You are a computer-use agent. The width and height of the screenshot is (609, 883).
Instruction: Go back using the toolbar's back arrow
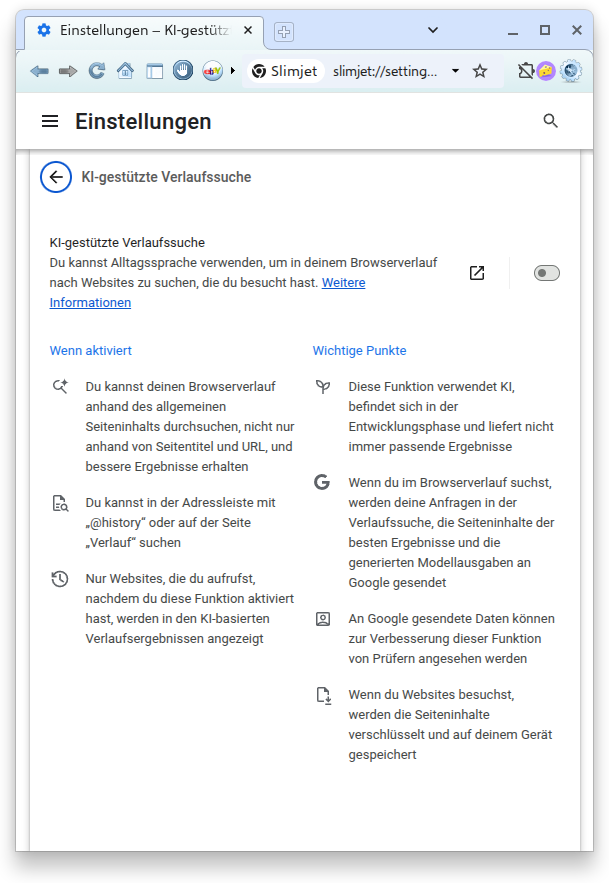[39, 71]
